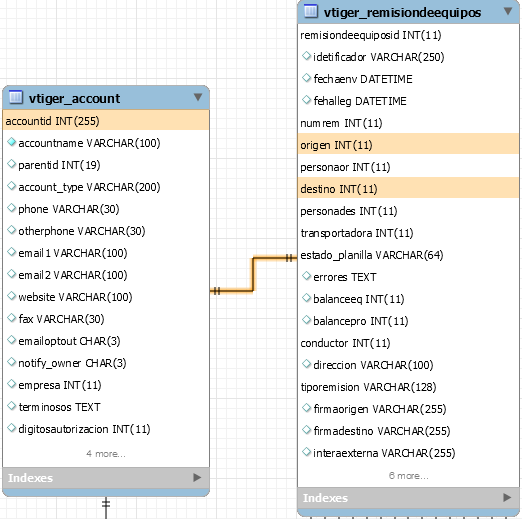Select the vtiger_account table title
This screenshot has width=522, height=519.
[74, 98]
